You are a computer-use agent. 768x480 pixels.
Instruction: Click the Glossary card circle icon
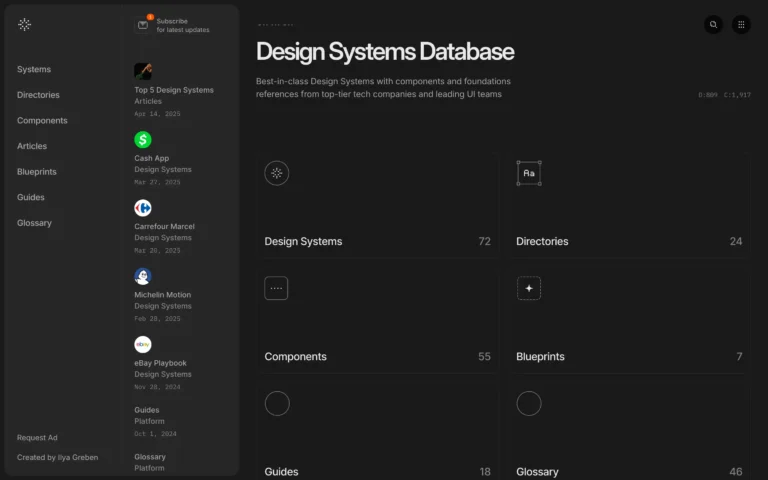(529, 404)
